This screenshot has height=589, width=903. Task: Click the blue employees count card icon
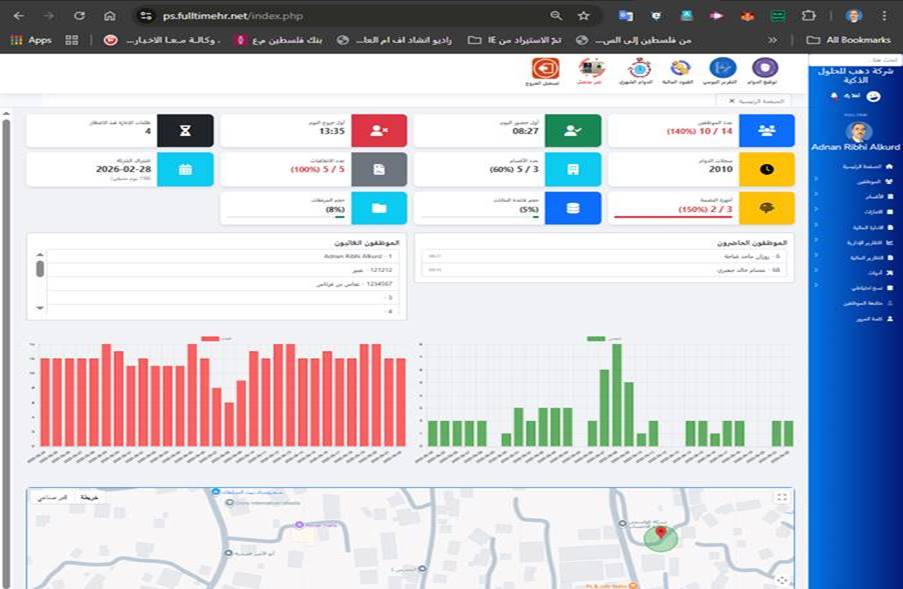coord(766,130)
